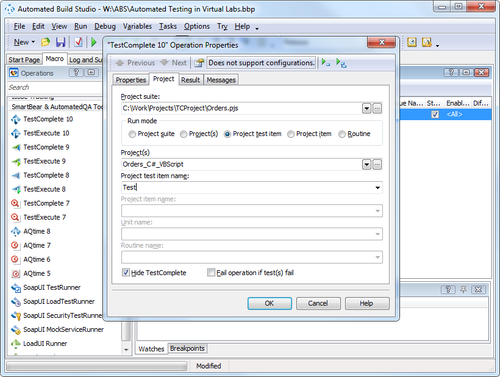
Task: Browse for projects with ellipsis button
Action: pos(377,165)
